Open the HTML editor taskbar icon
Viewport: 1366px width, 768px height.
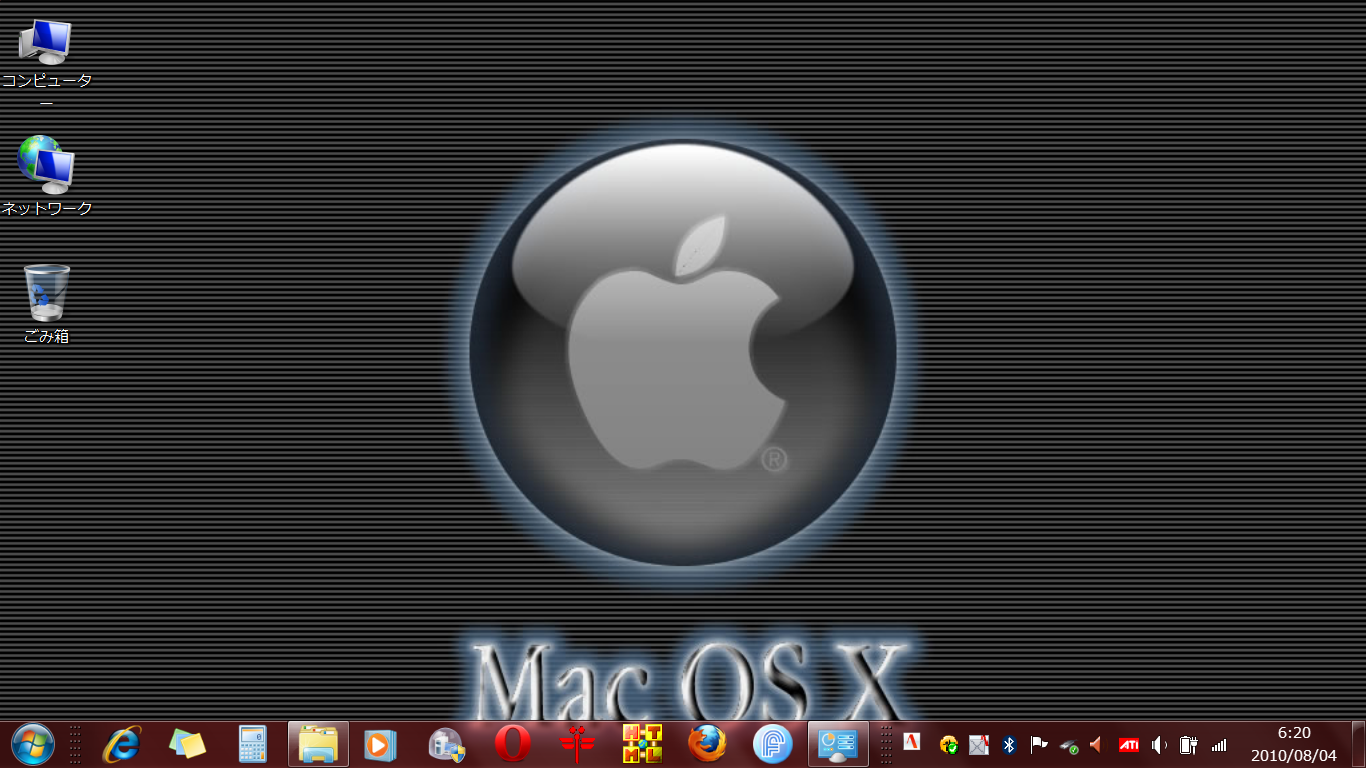[x=642, y=744]
